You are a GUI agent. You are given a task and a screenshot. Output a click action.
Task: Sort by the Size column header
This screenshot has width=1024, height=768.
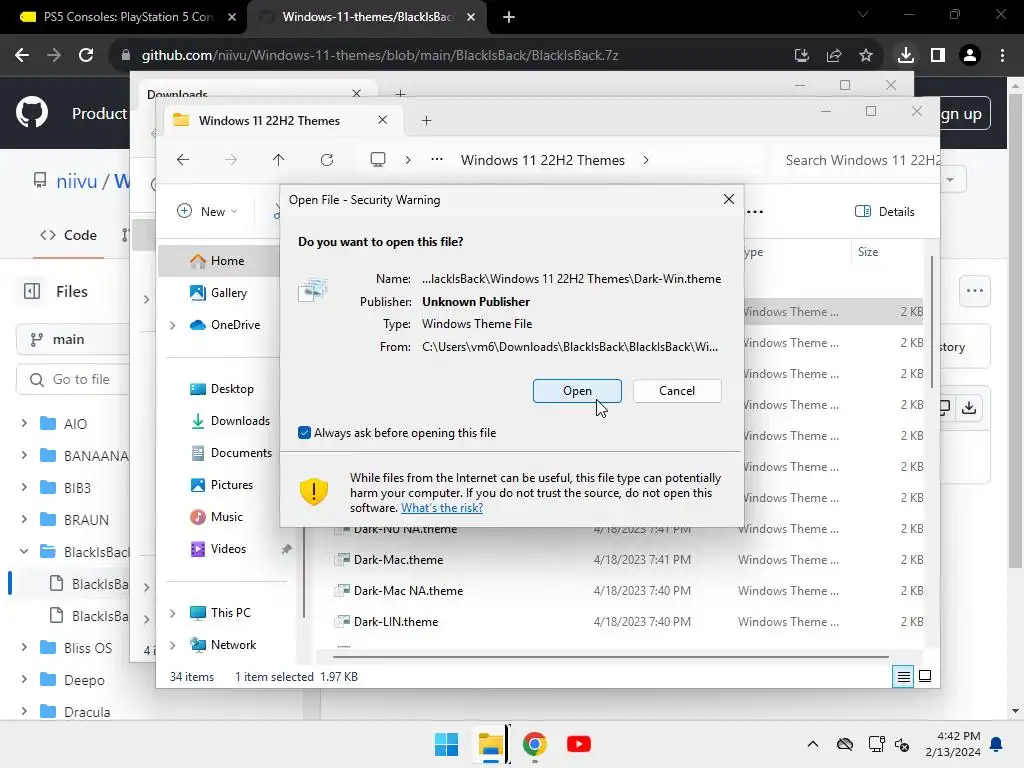pos(867,252)
